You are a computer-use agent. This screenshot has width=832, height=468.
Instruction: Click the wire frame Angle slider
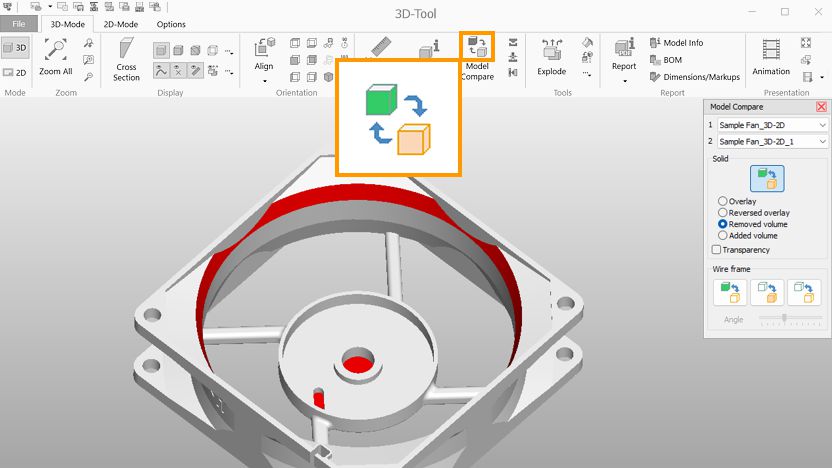coord(784,318)
